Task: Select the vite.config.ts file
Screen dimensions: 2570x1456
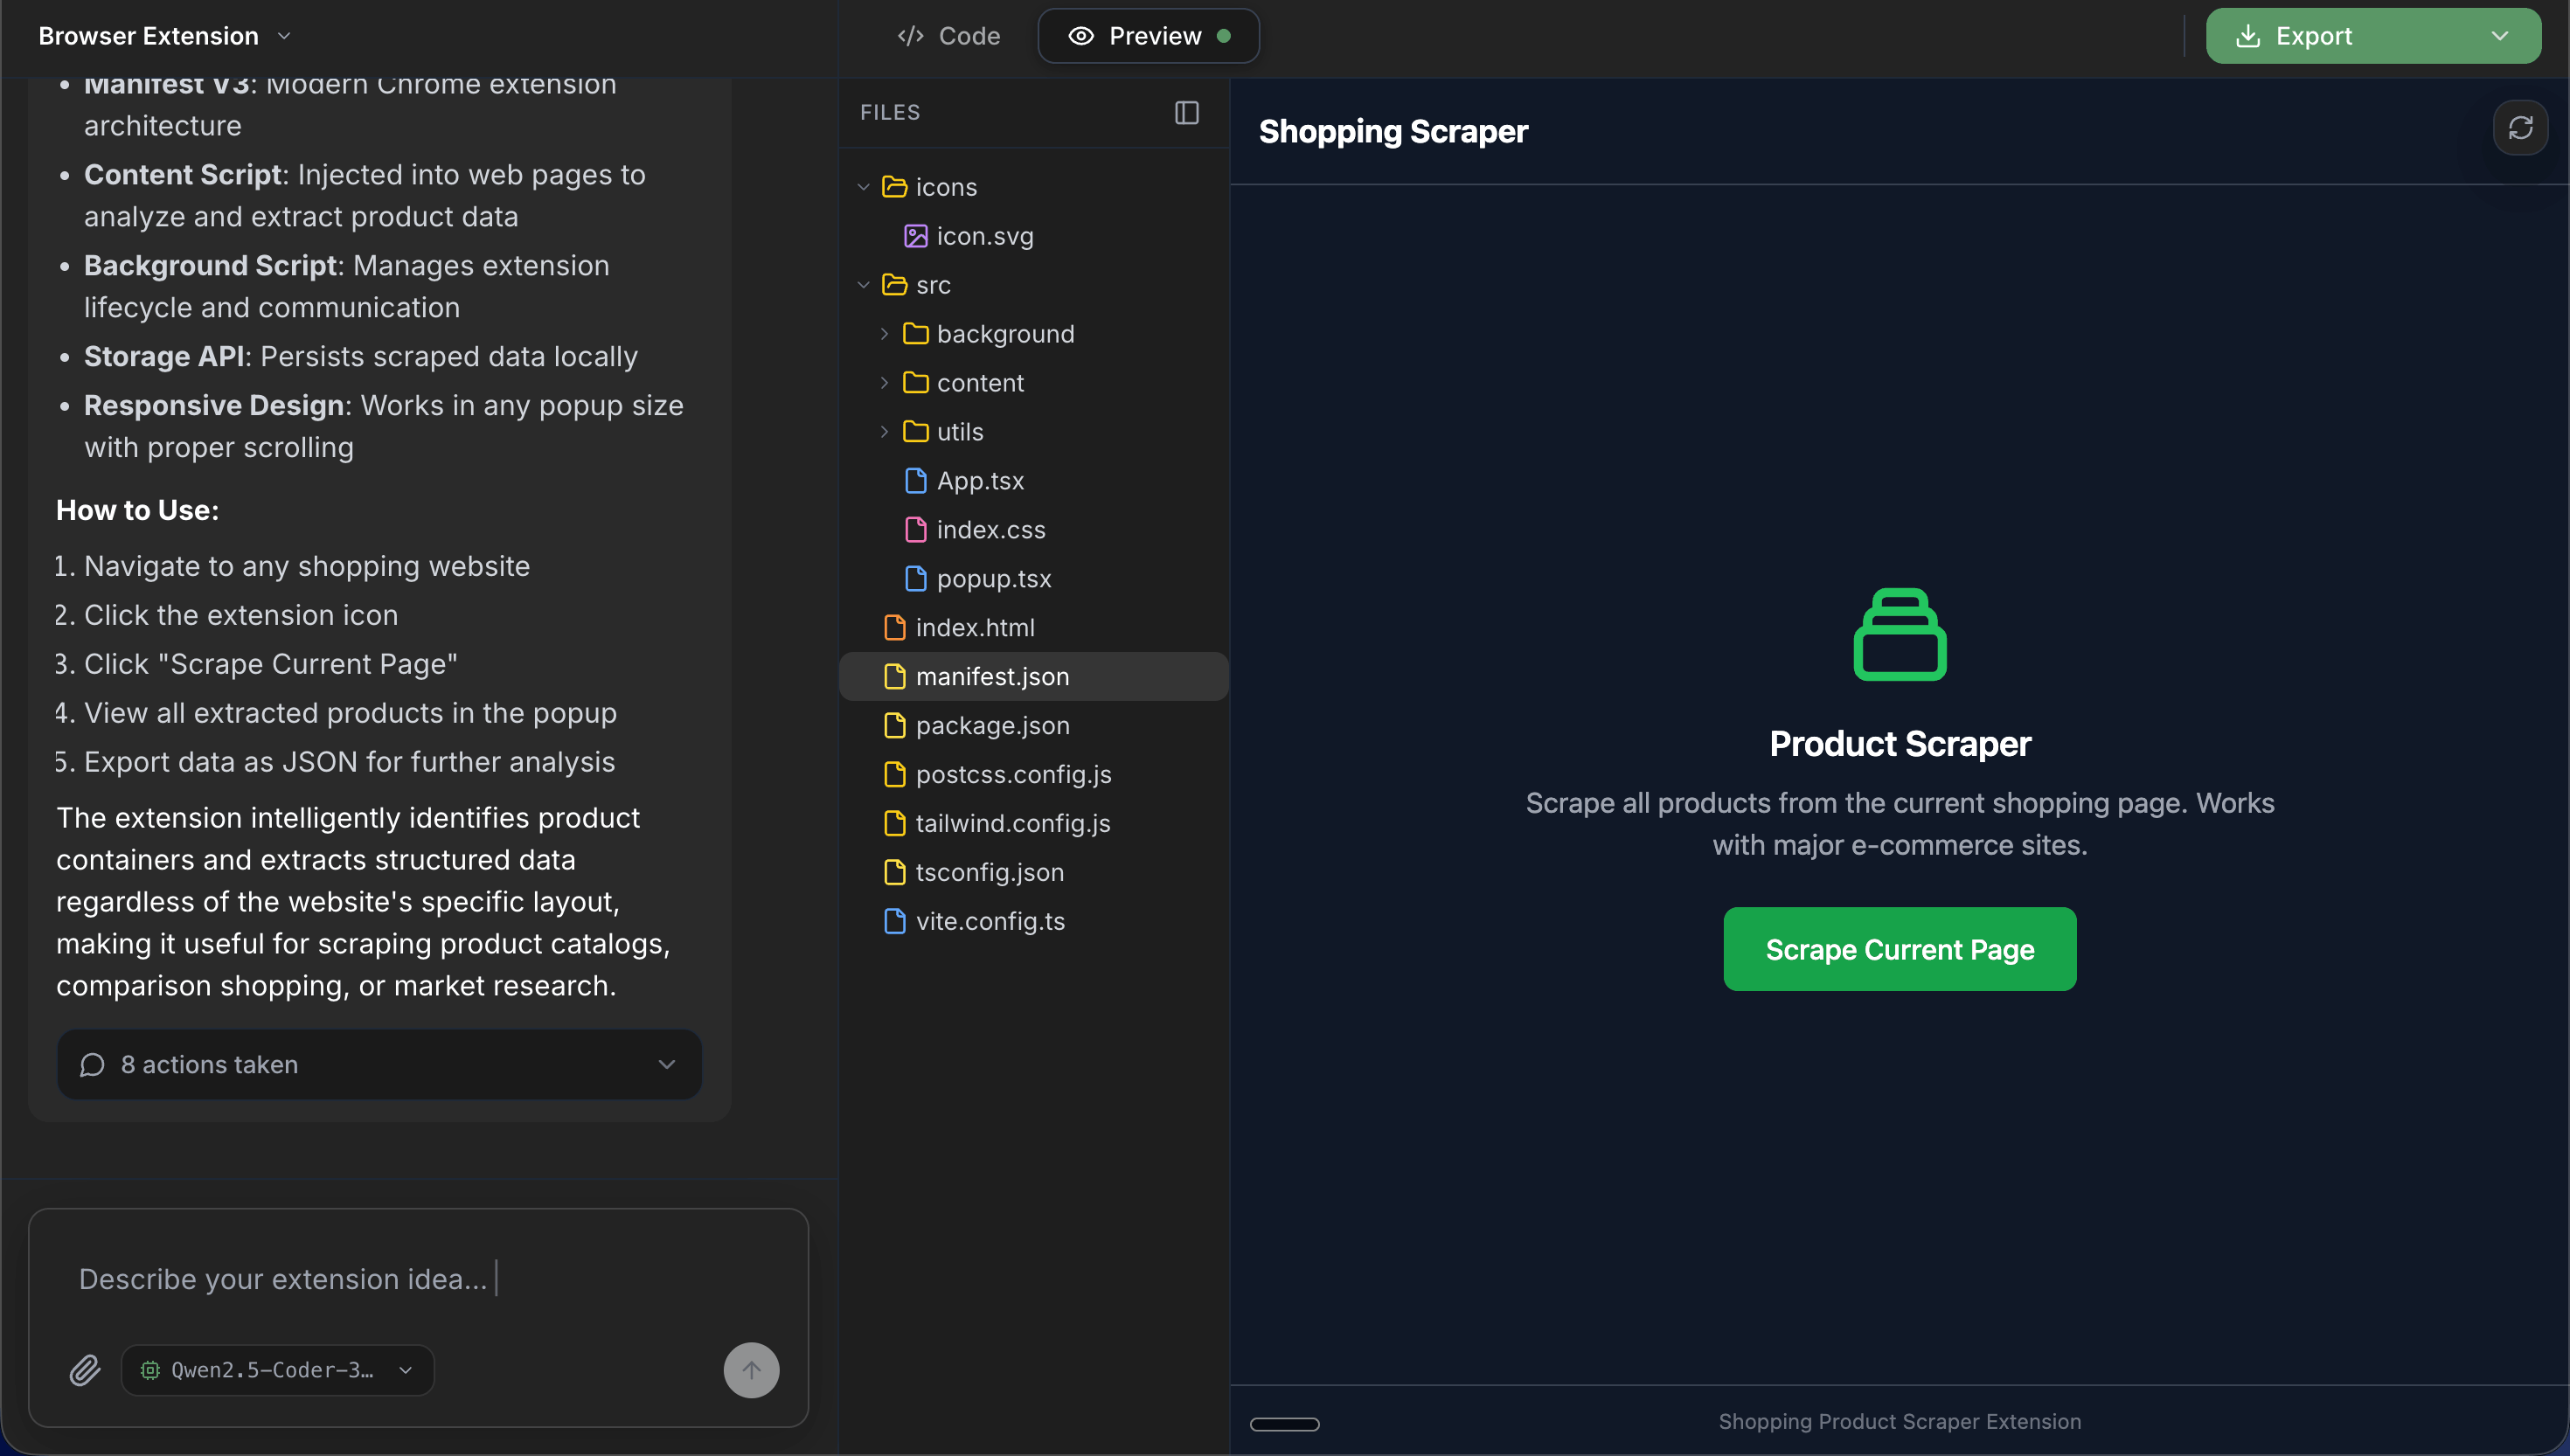Action: pos(989,921)
